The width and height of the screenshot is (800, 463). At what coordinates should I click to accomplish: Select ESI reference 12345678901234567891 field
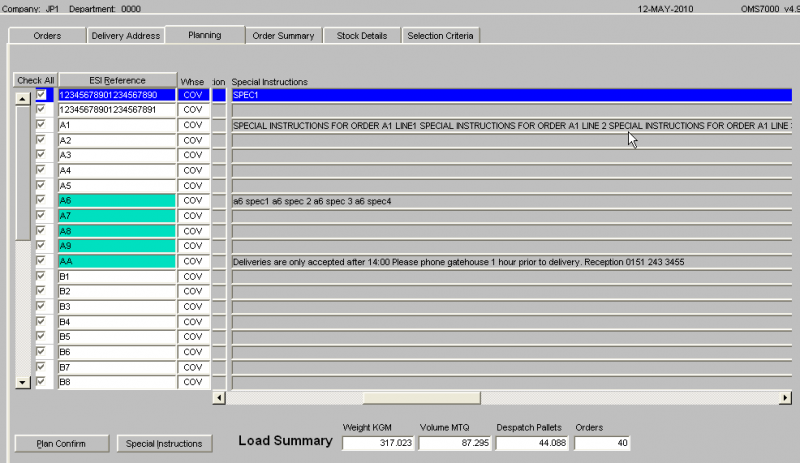pyautogui.click(x=117, y=110)
